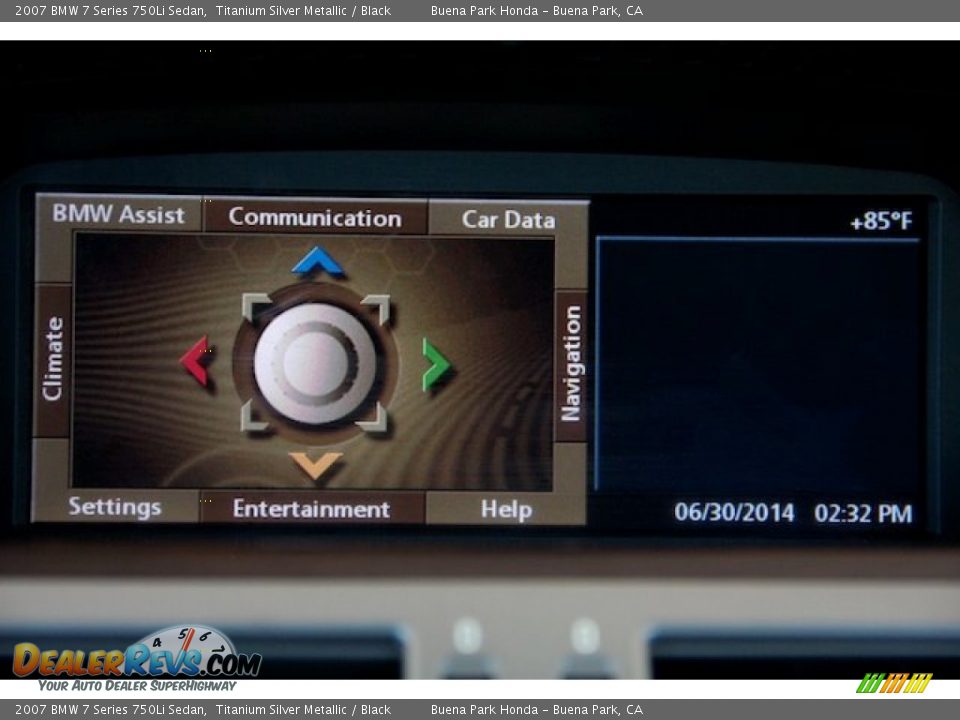Open the Settings menu

point(115,507)
